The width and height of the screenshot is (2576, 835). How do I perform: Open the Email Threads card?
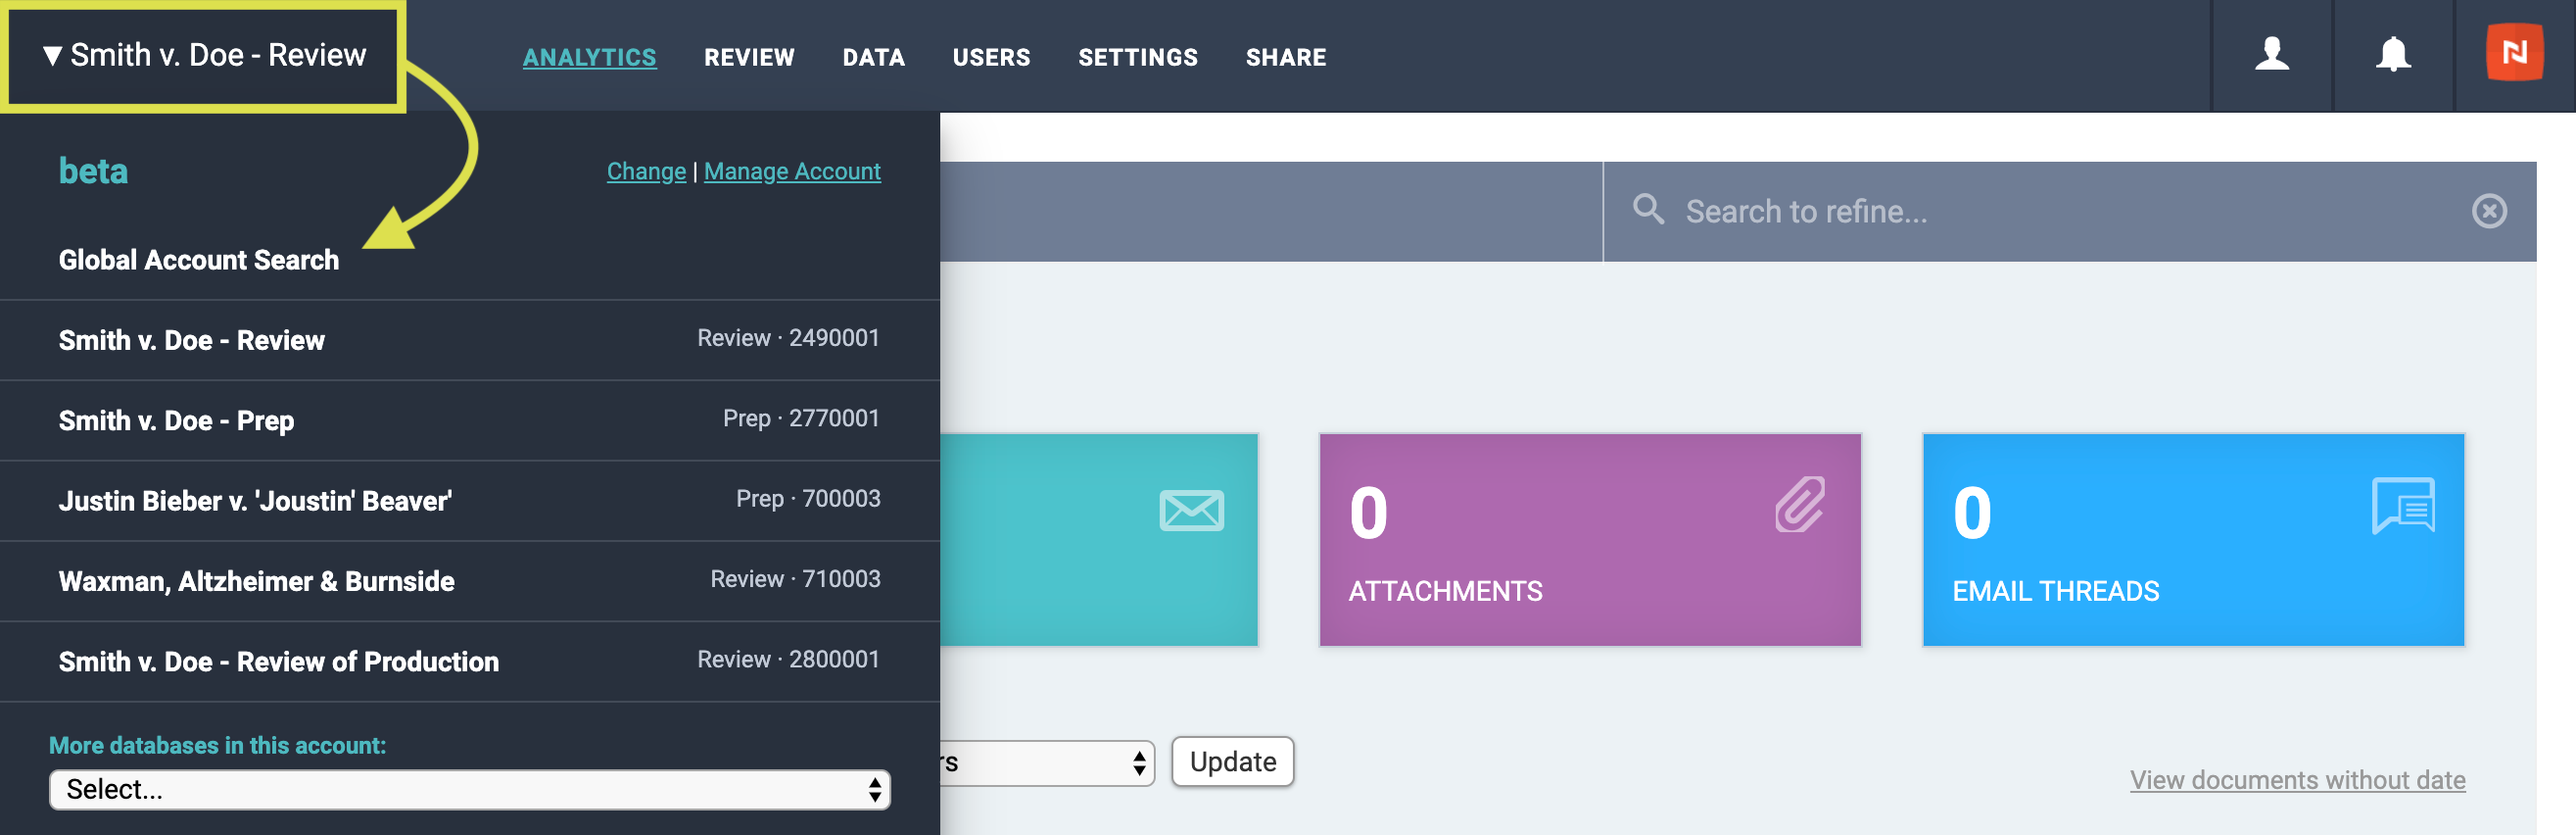click(x=2193, y=539)
